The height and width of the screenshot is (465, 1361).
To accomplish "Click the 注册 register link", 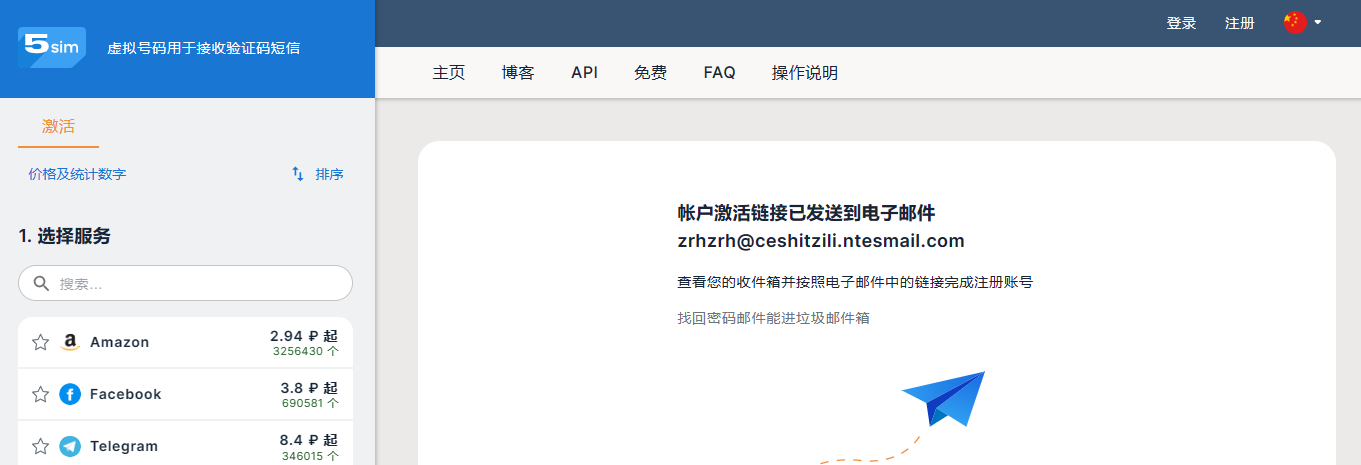I will 1239,23.
